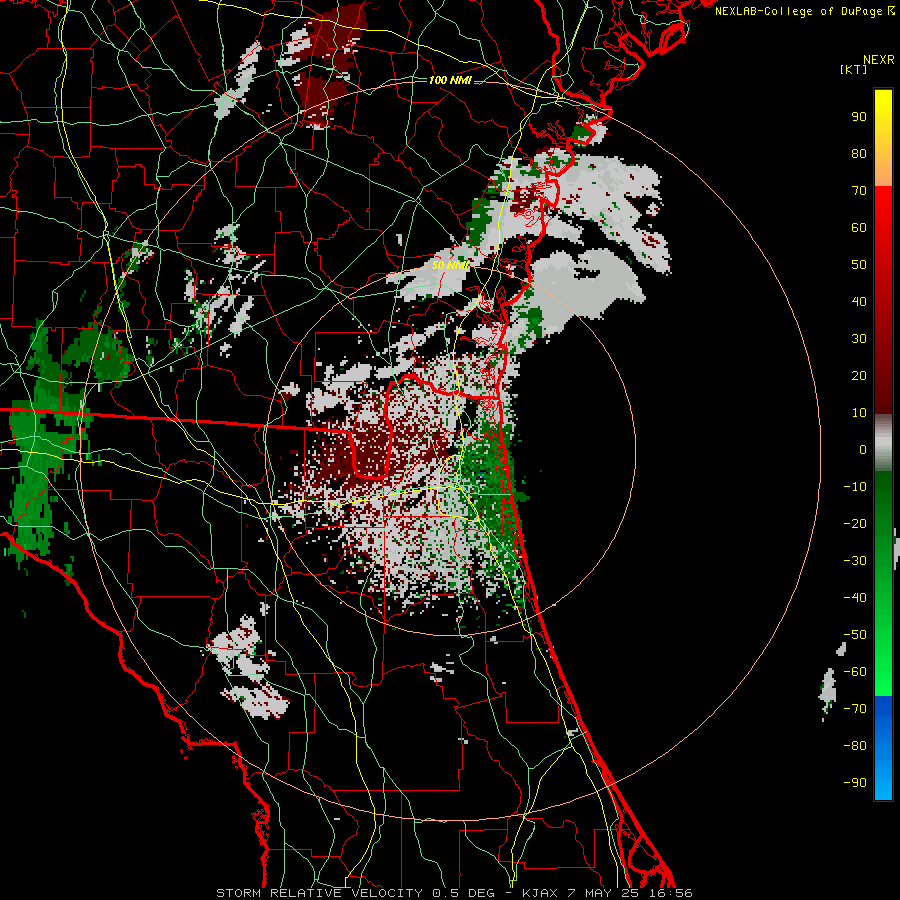Click the 10 value on velocity scale
The height and width of the screenshot is (900, 900).
859,413
